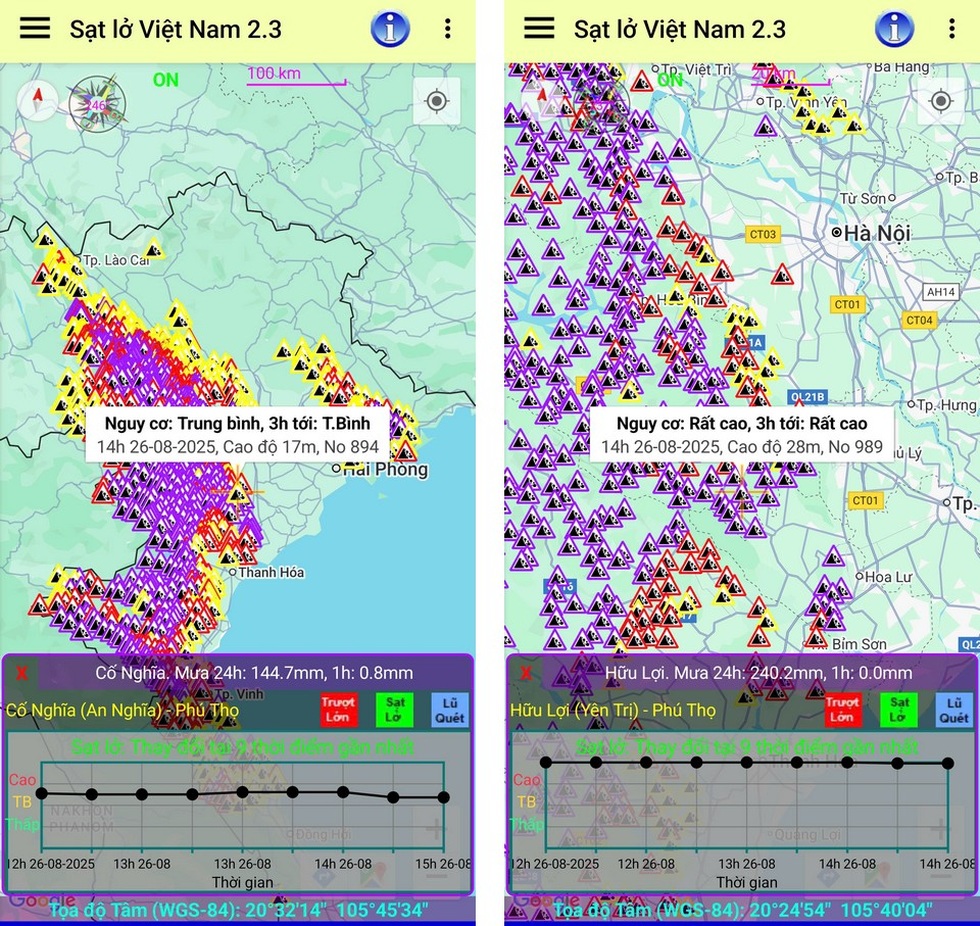Screen dimensions: 980x926
Task: Open hamburger menu in left screen
Action: click(35, 28)
